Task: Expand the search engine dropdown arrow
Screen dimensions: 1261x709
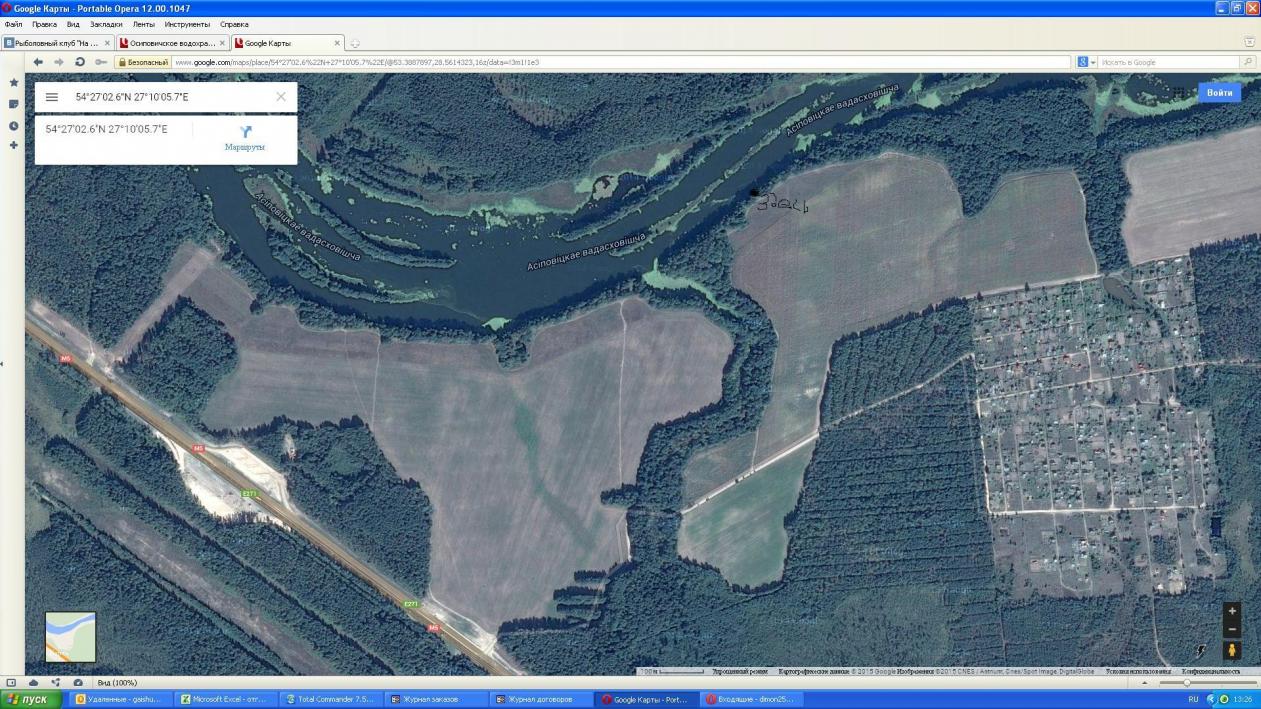Action: [x=1095, y=62]
